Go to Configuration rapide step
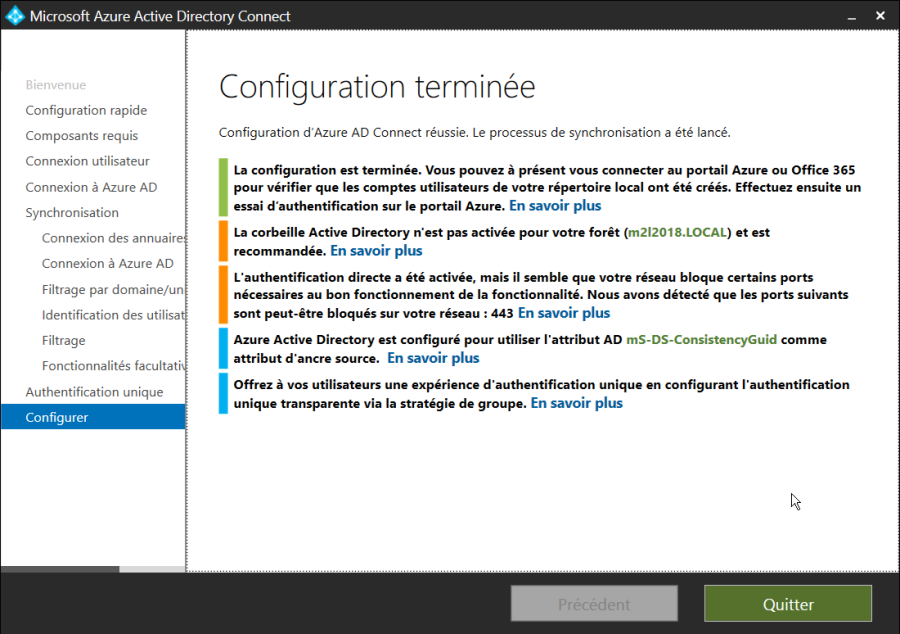The height and width of the screenshot is (634, 900). pyautogui.click(x=86, y=110)
